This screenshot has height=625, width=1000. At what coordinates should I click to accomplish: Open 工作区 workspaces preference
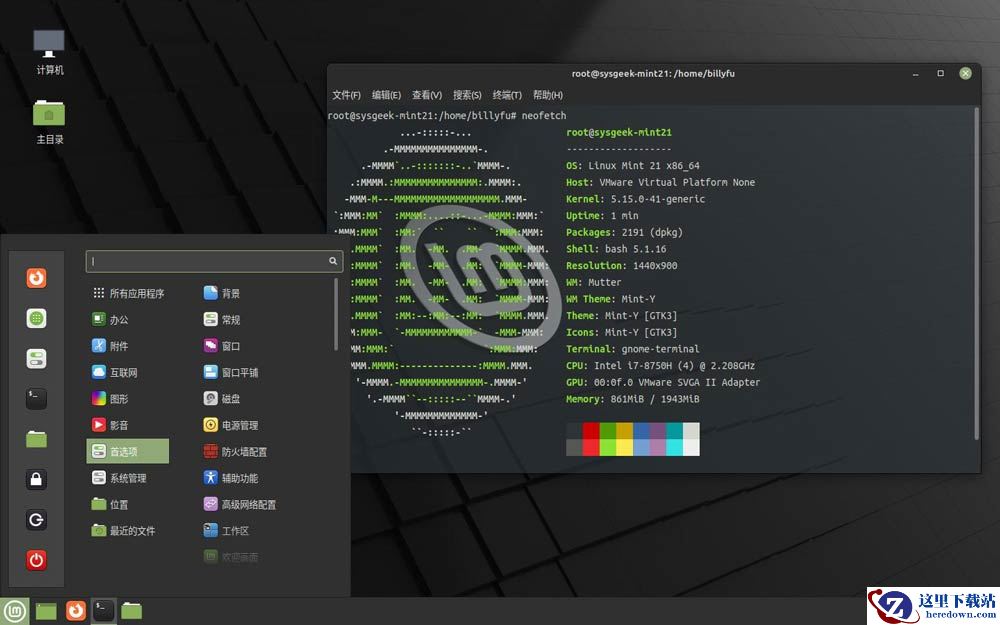tap(226, 531)
